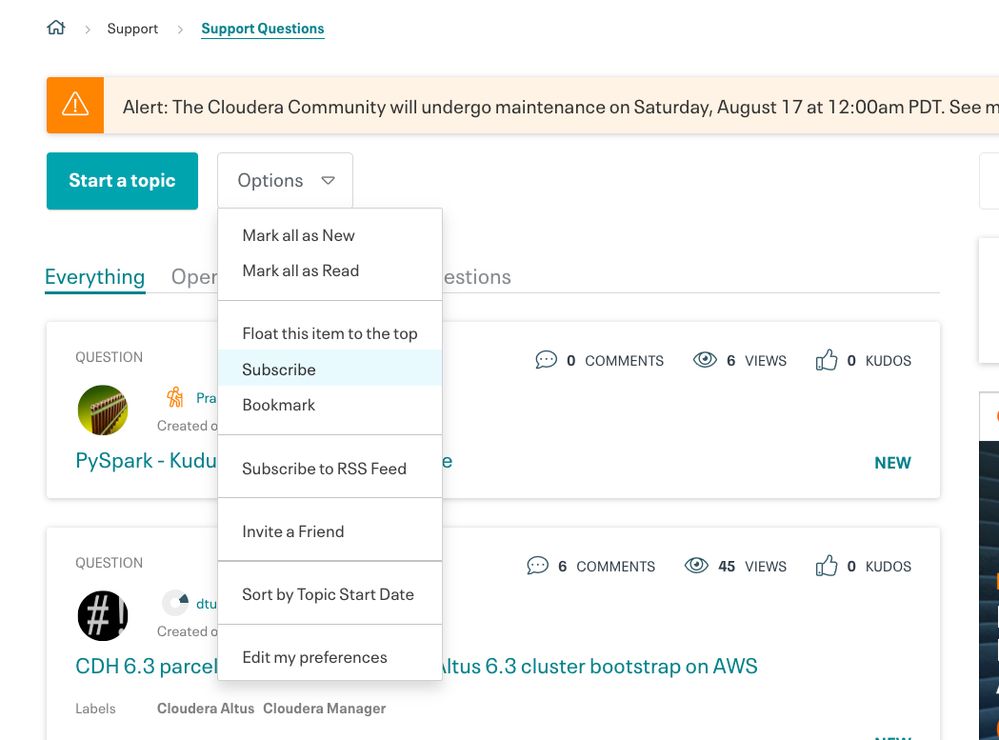The image size is (999, 740).
Task: Click the hiker rank icon beside author
Action: (176, 397)
